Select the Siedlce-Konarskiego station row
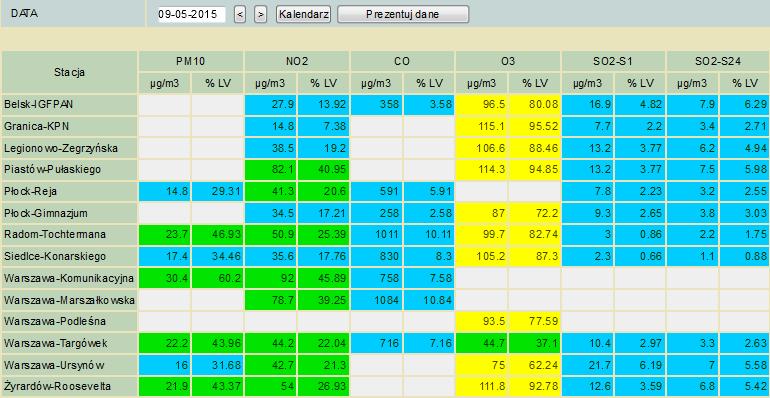The image size is (770, 398). 69,256
